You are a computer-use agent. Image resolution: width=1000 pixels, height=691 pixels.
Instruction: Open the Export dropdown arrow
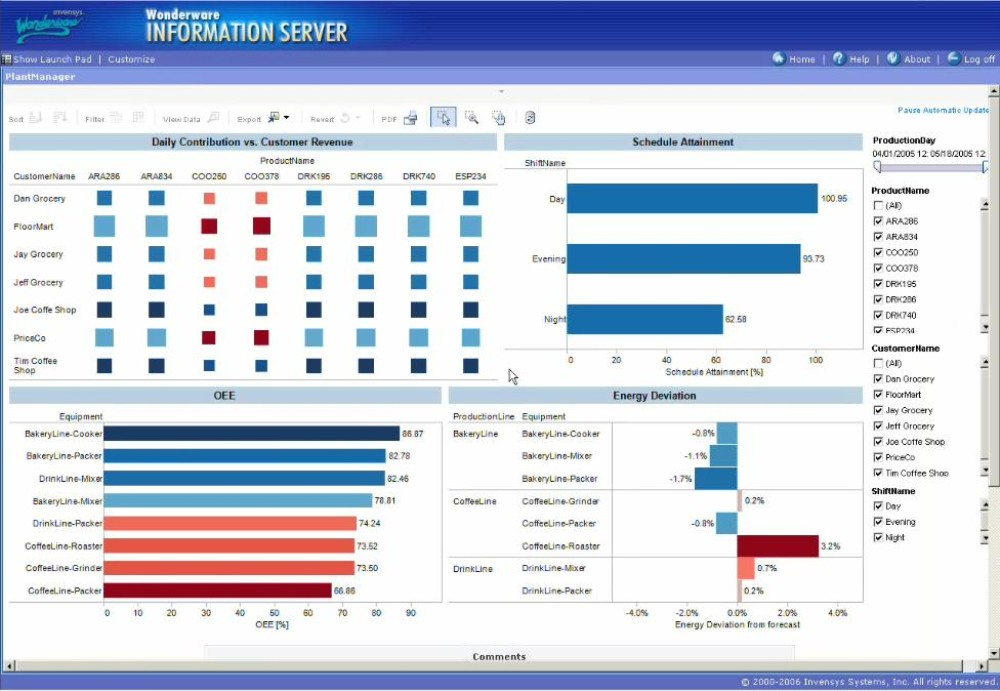tap(286, 117)
